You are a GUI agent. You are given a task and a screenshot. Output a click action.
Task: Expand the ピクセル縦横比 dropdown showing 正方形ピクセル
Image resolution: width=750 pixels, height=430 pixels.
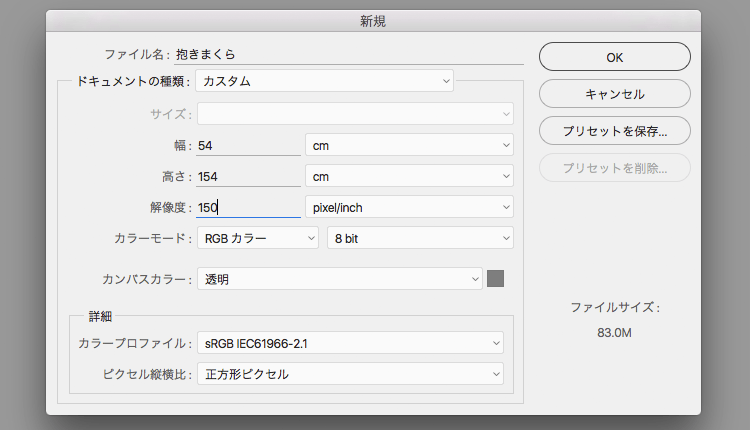pos(350,375)
